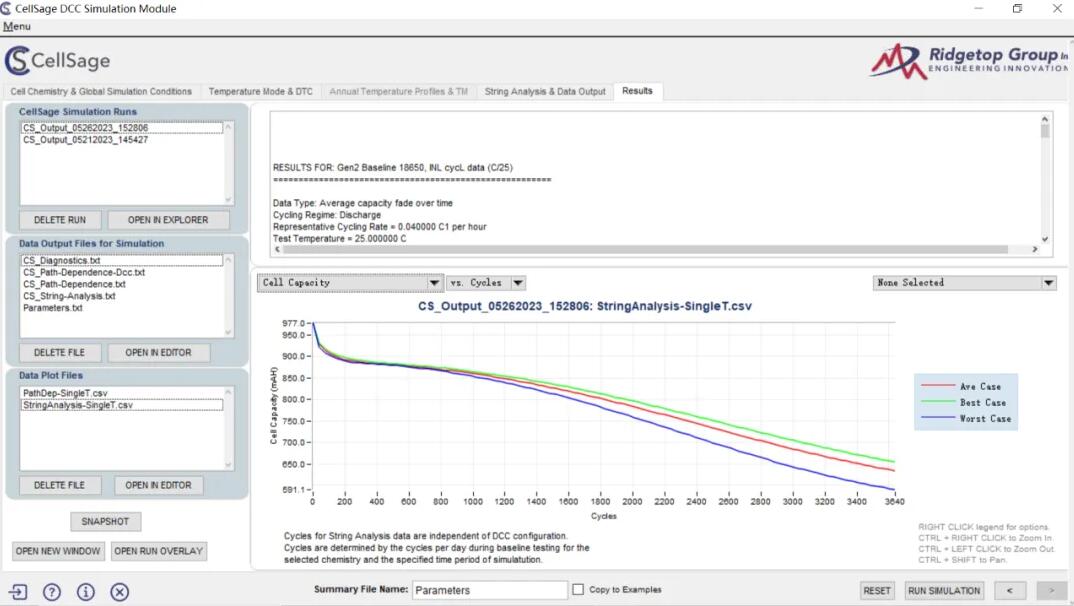The image size is (1074, 606).
Task: Enable the Copy to Examples checkbox
Action: (x=578, y=590)
